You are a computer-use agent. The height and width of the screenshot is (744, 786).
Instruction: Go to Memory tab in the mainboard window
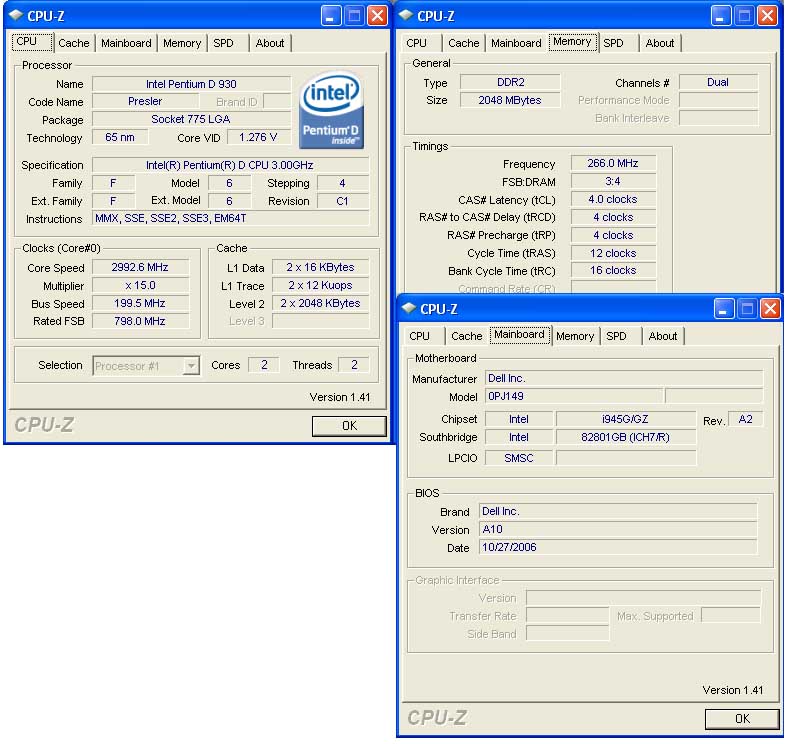pos(575,336)
